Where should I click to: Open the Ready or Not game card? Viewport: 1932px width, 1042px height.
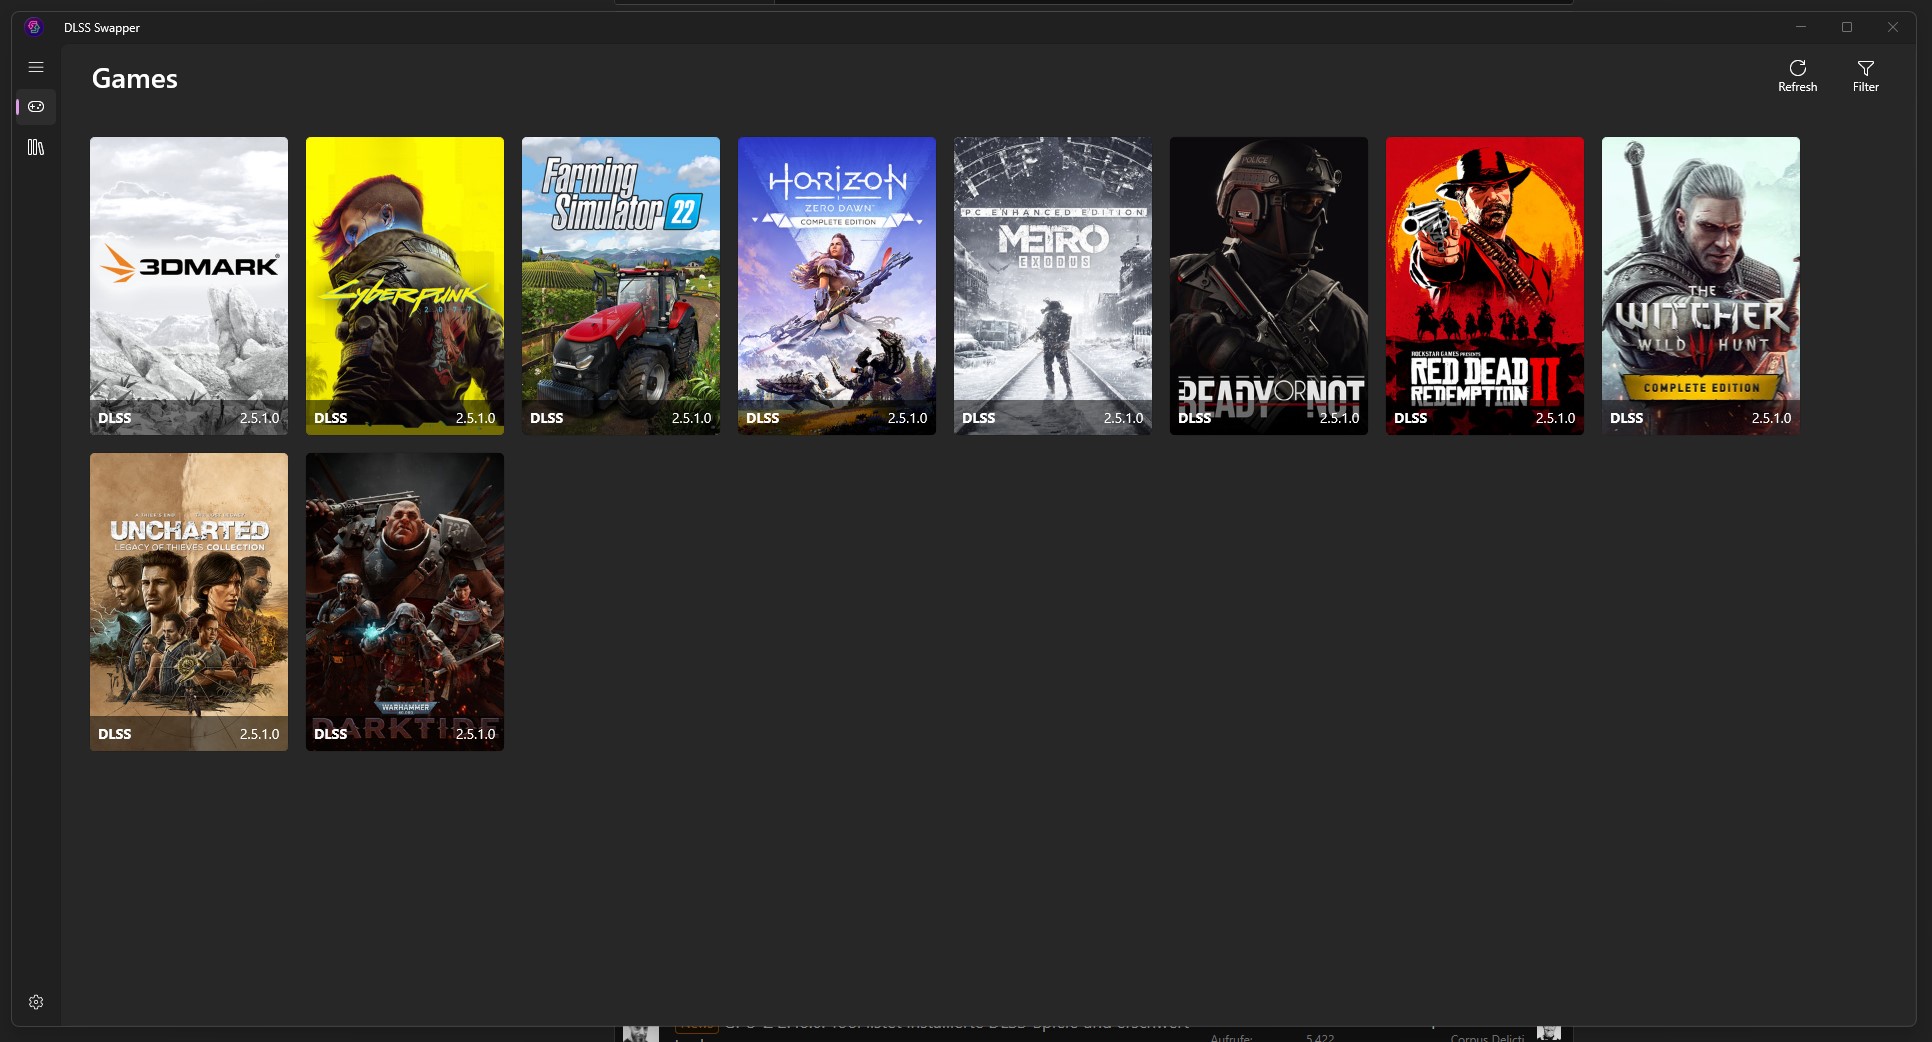point(1269,286)
